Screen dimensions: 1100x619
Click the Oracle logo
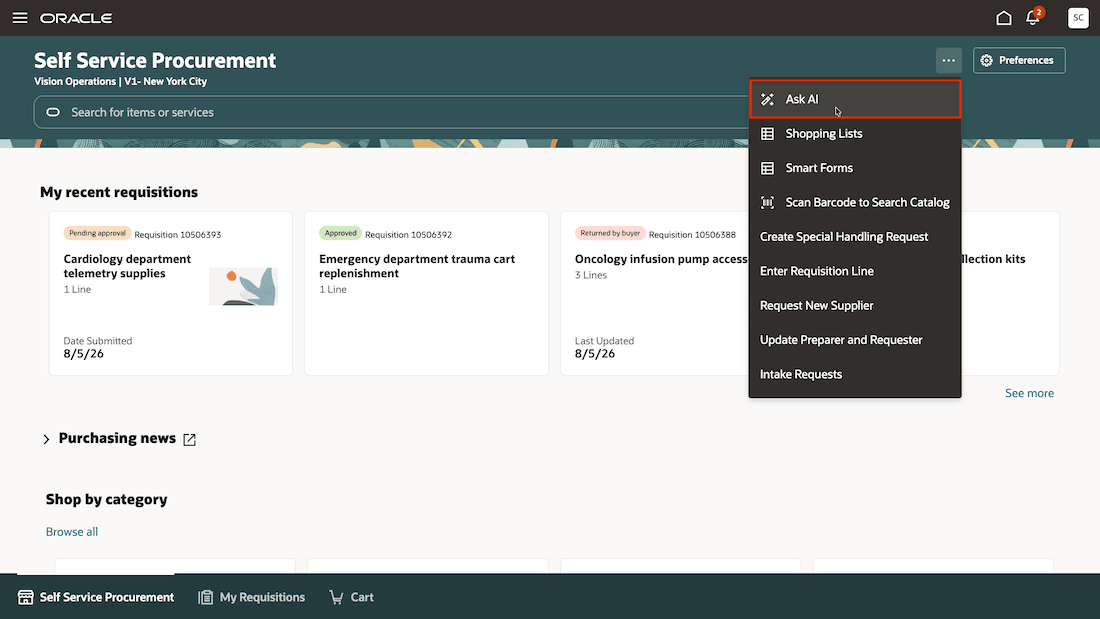point(76,18)
